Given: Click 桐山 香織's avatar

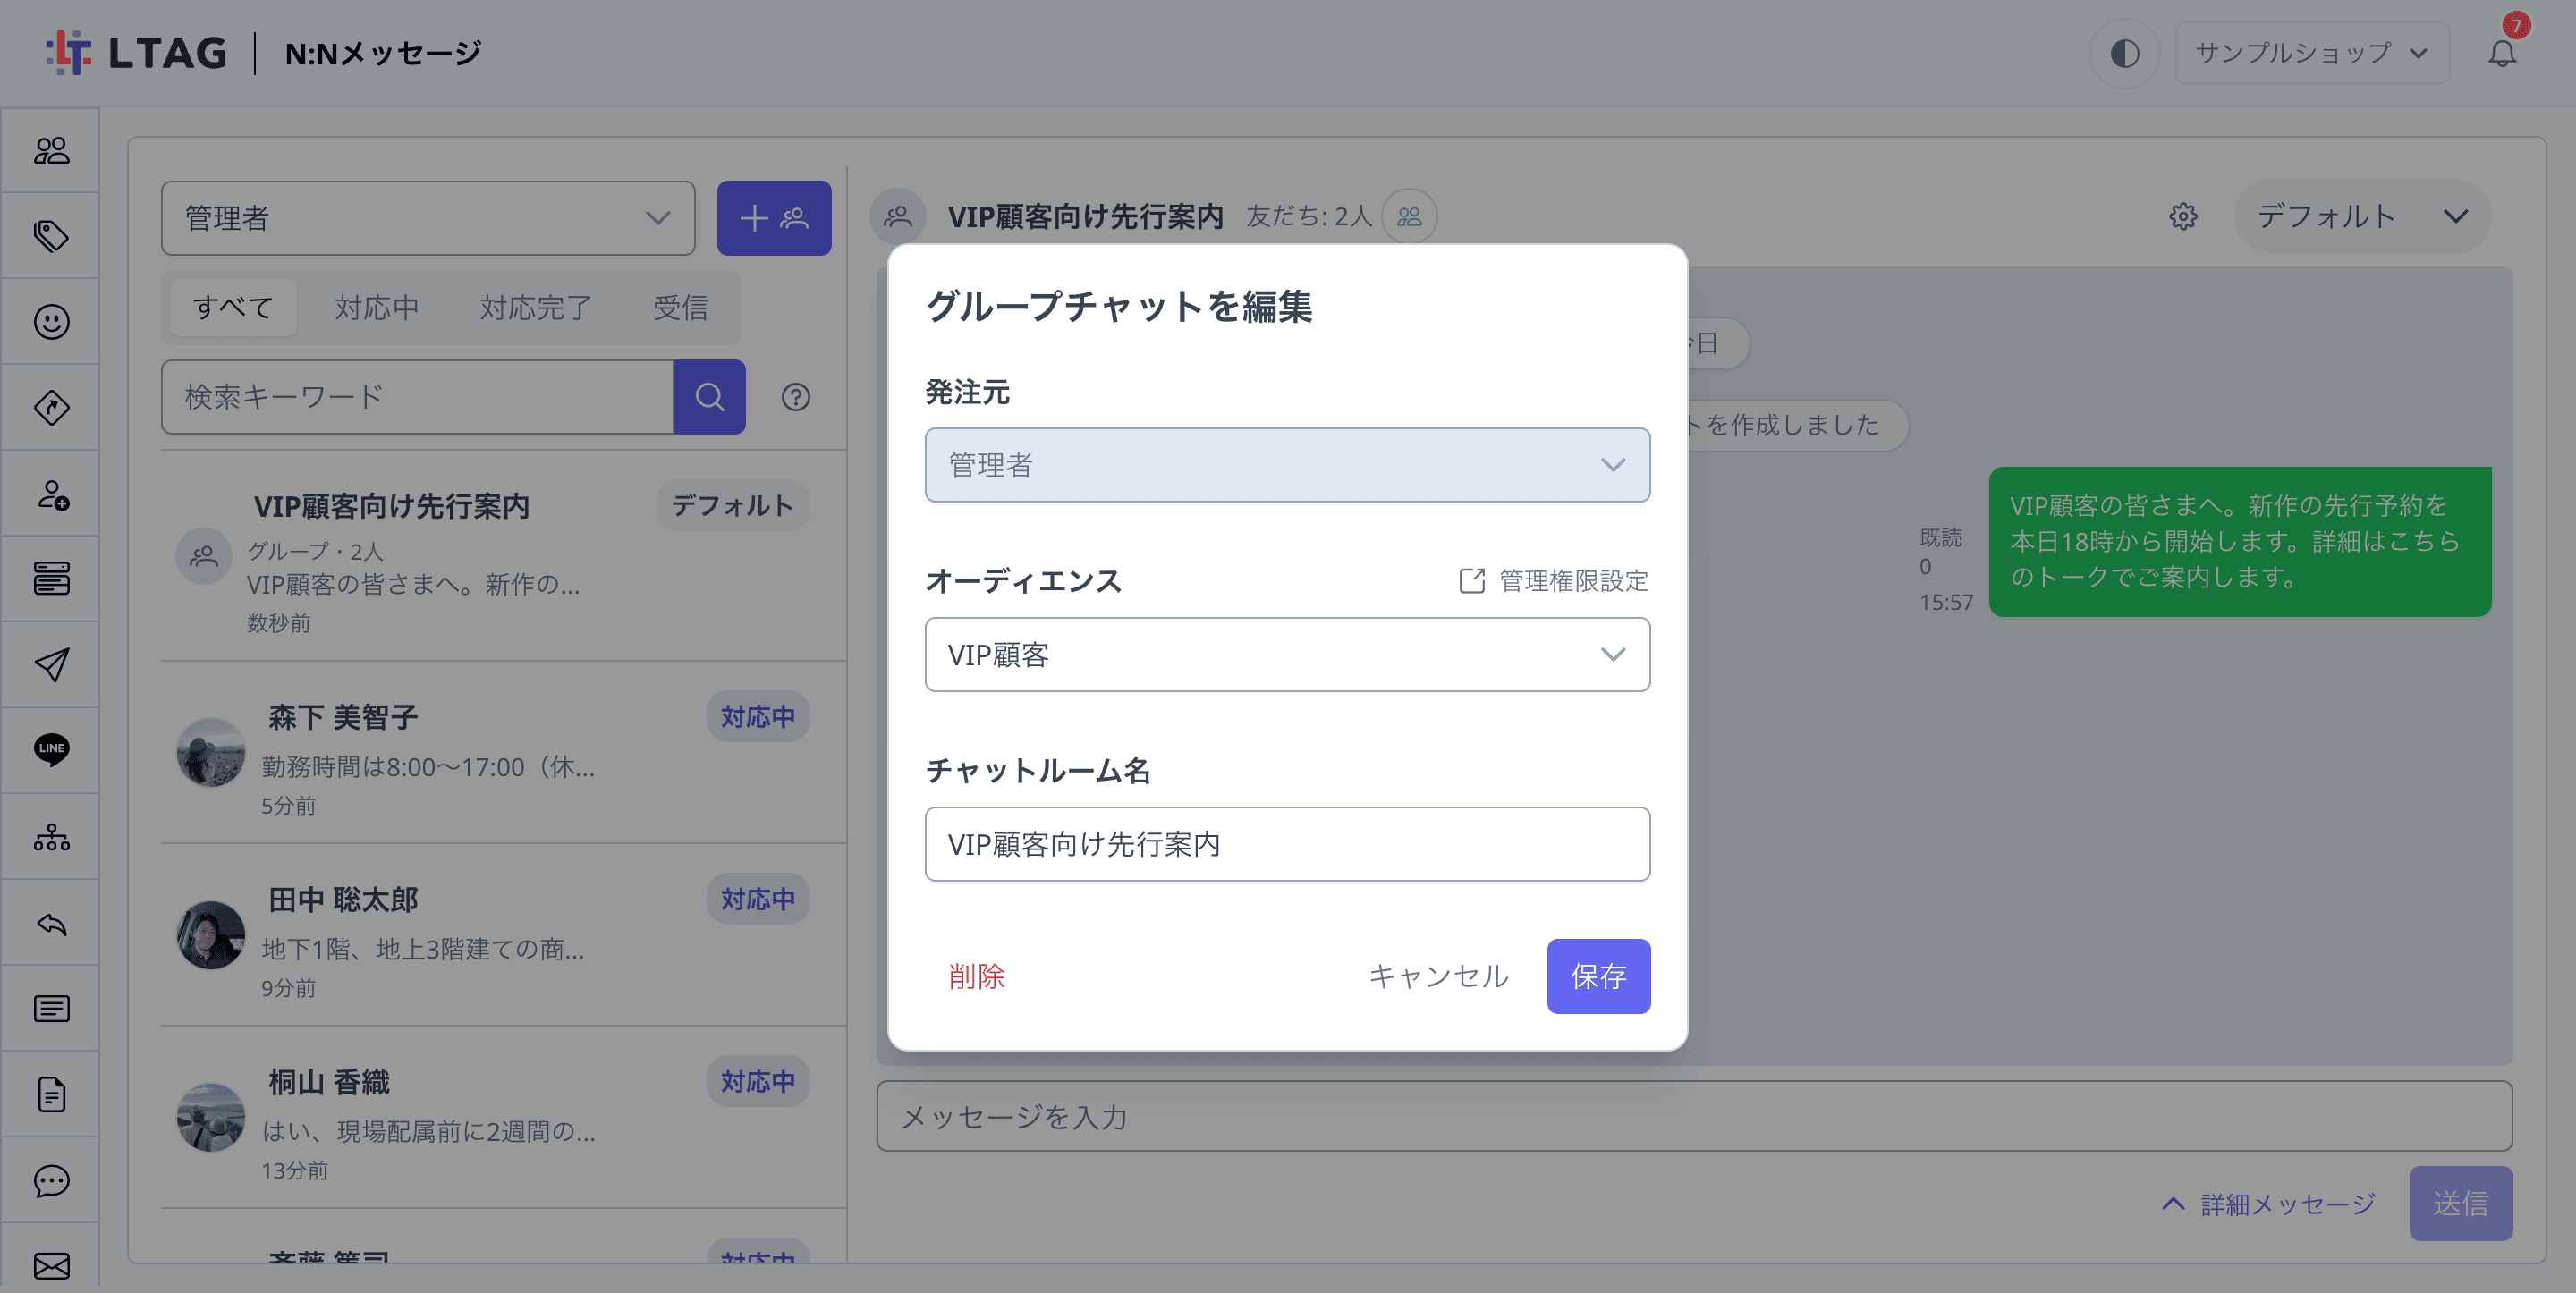Looking at the screenshot, I should click(210, 1117).
